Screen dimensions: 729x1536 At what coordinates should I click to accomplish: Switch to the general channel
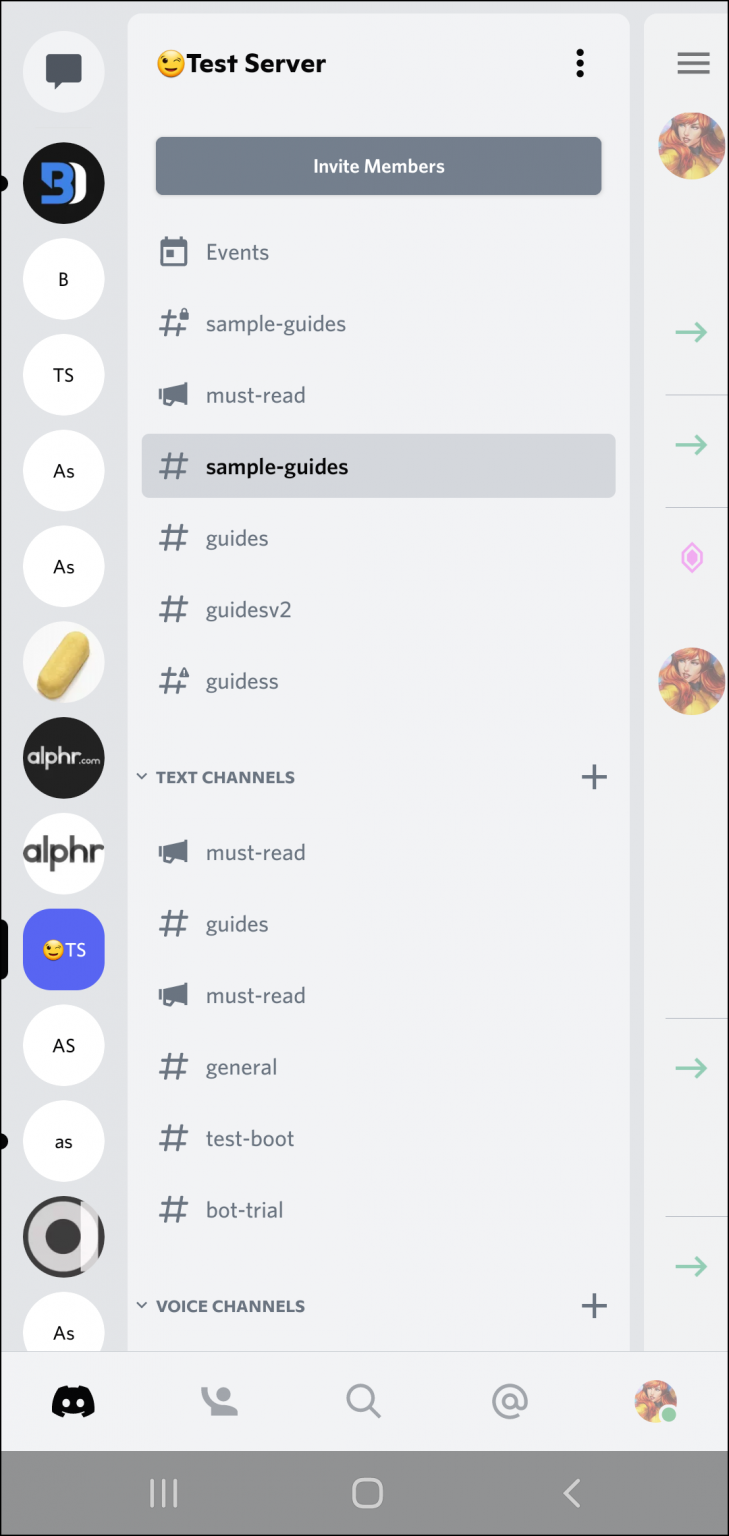coord(241,1066)
